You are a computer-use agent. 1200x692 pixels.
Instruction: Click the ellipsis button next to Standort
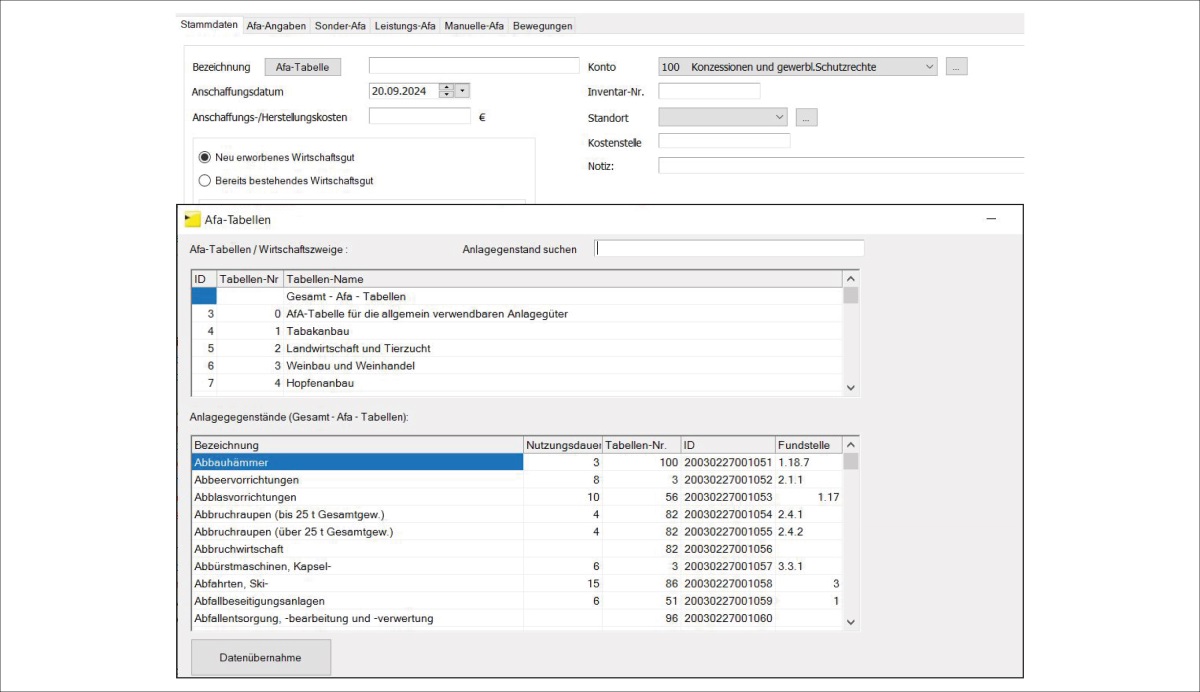(807, 117)
